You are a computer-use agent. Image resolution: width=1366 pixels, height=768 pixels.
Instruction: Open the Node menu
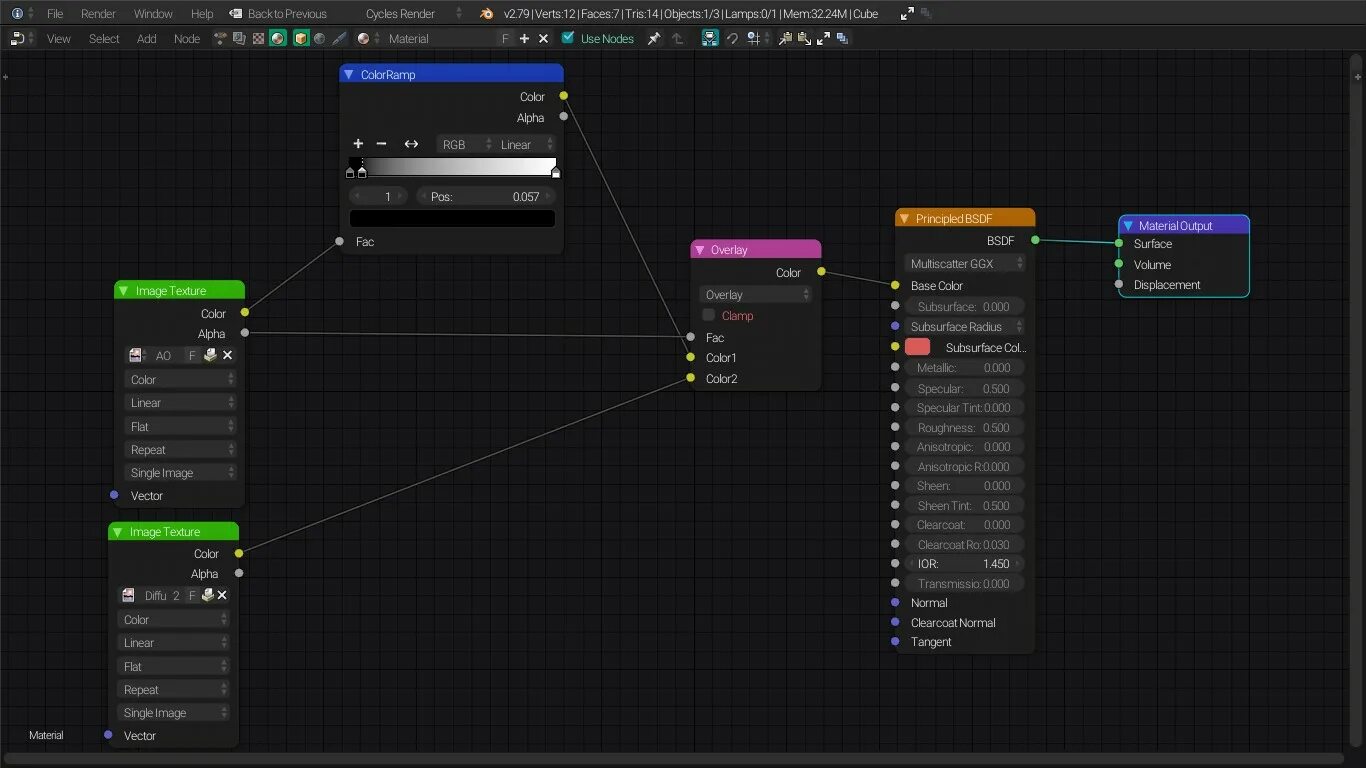[x=187, y=39]
